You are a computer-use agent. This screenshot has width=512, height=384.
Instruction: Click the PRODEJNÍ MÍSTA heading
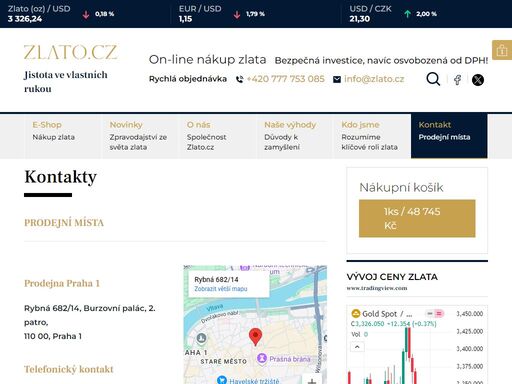(64, 223)
